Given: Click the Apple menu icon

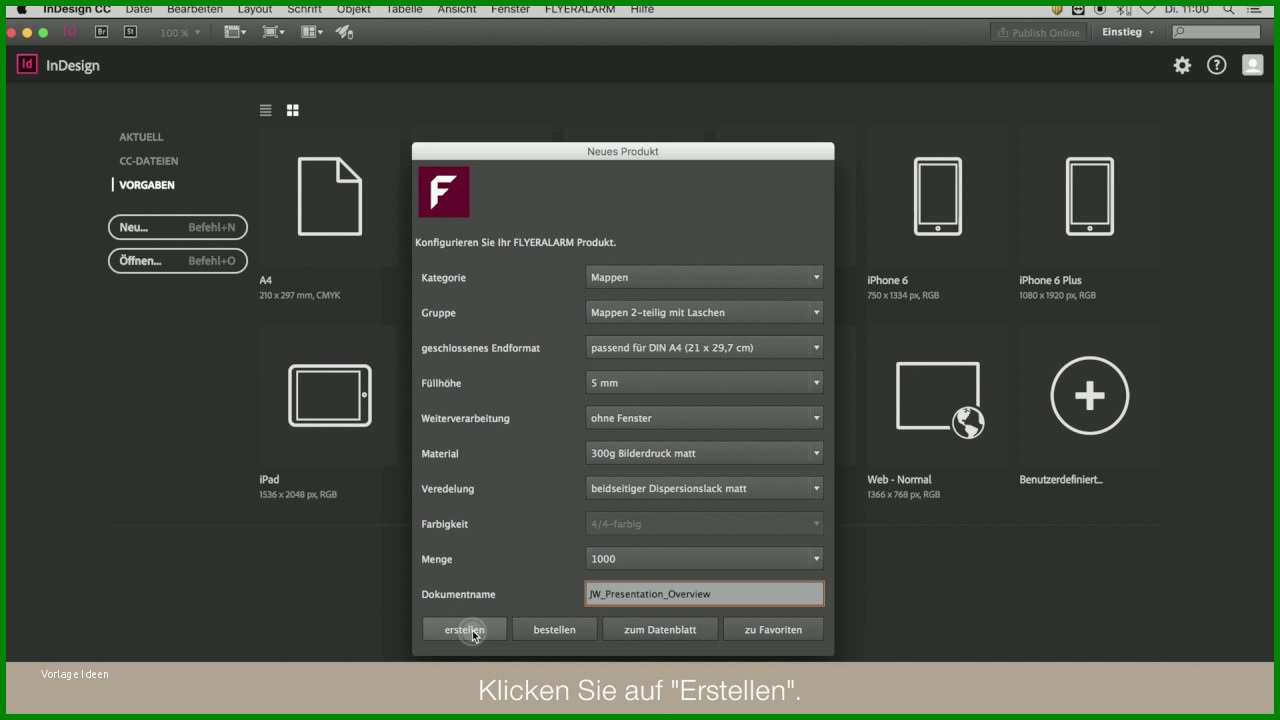Looking at the screenshot, I should tap(21, 9).
